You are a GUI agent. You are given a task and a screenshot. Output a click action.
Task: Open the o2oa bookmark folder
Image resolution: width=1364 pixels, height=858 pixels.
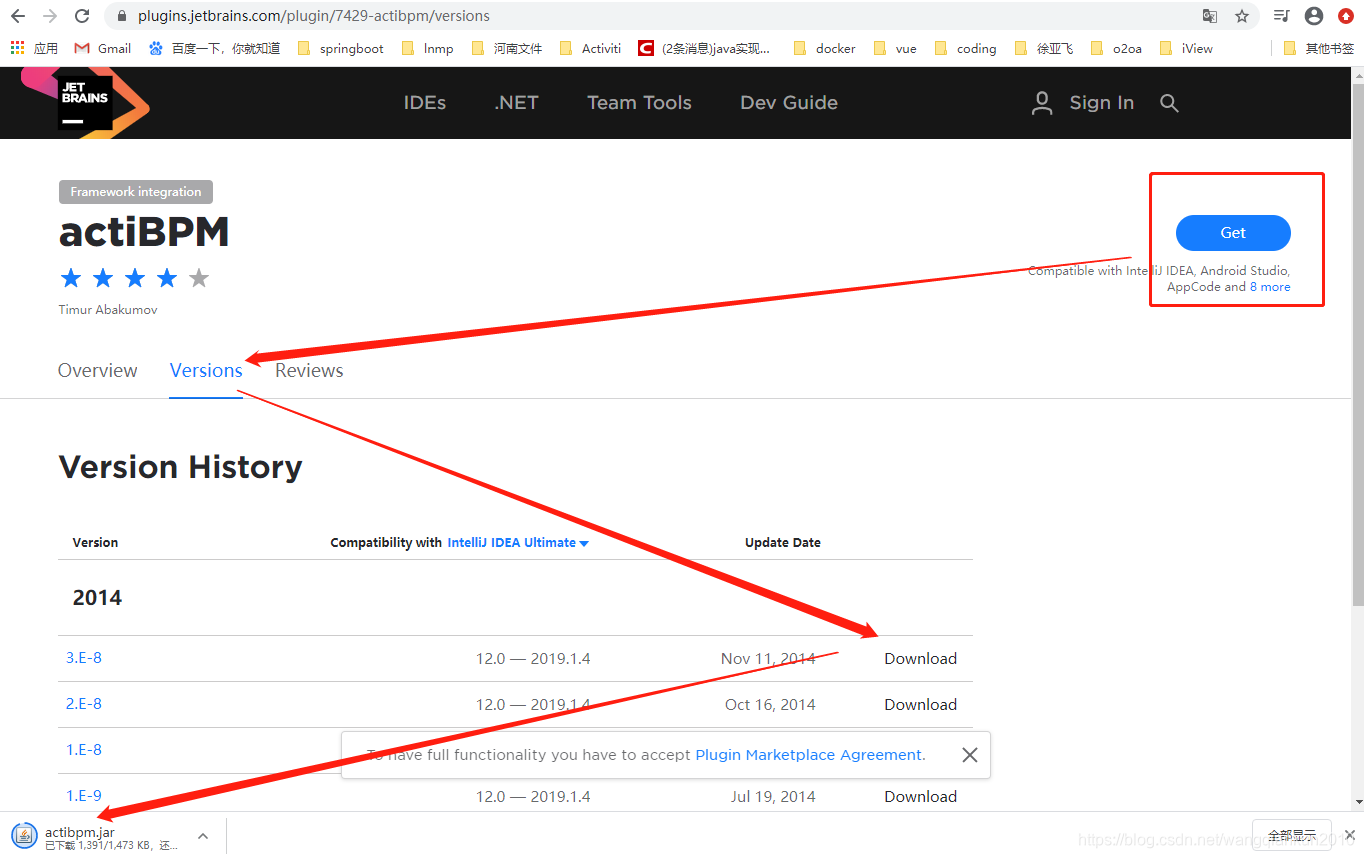(x=1116, y=48)
